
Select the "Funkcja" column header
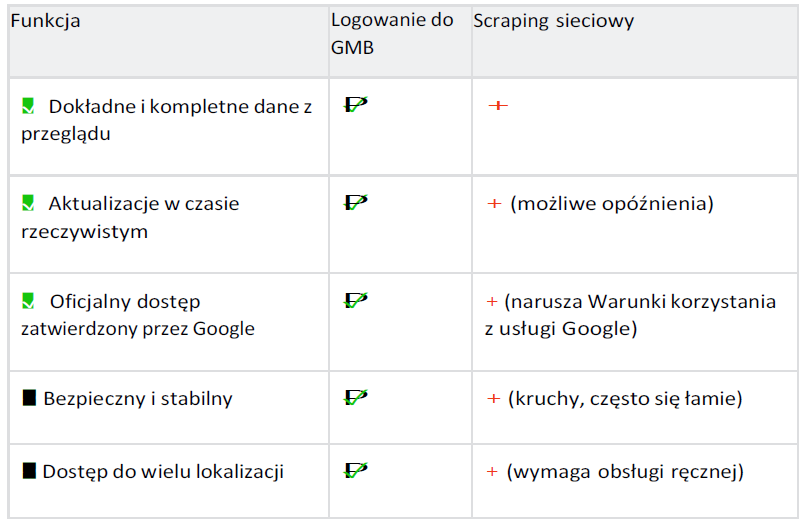pos(46,21)
